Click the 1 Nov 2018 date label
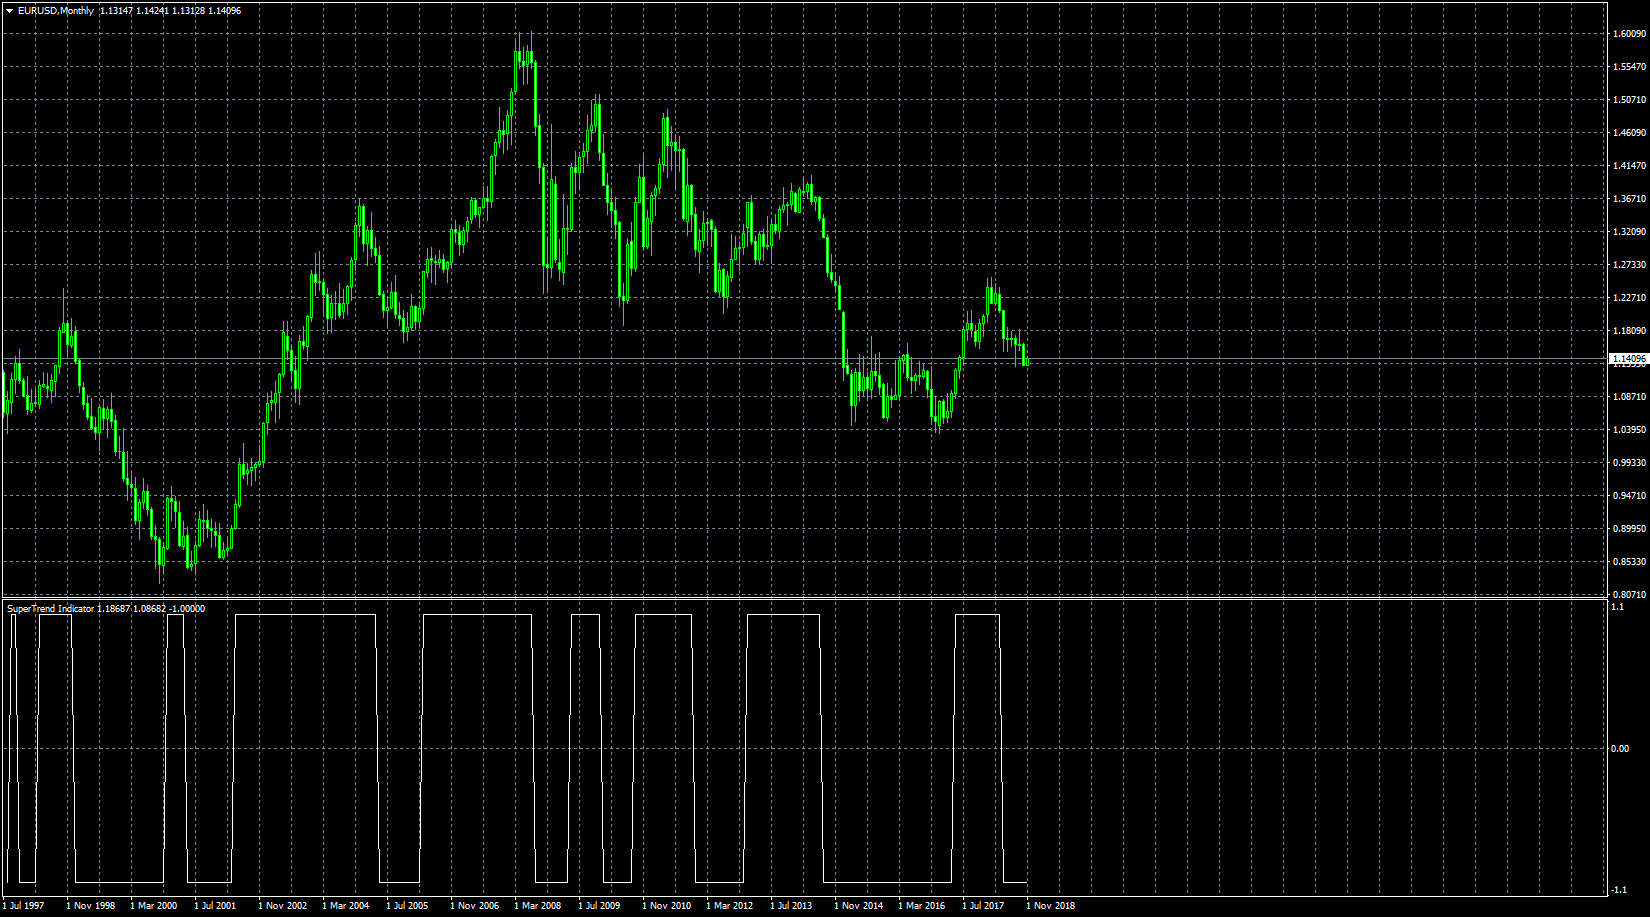 point(1051,906)
